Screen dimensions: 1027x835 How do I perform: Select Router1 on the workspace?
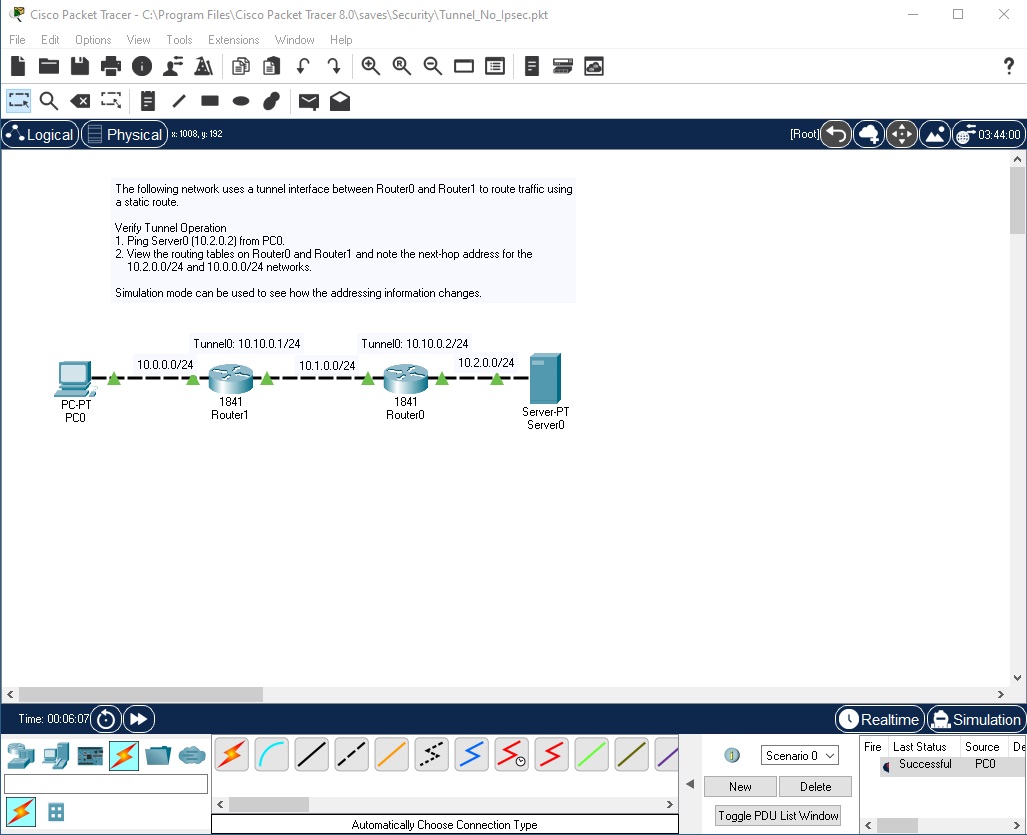(x=231, y=380)
